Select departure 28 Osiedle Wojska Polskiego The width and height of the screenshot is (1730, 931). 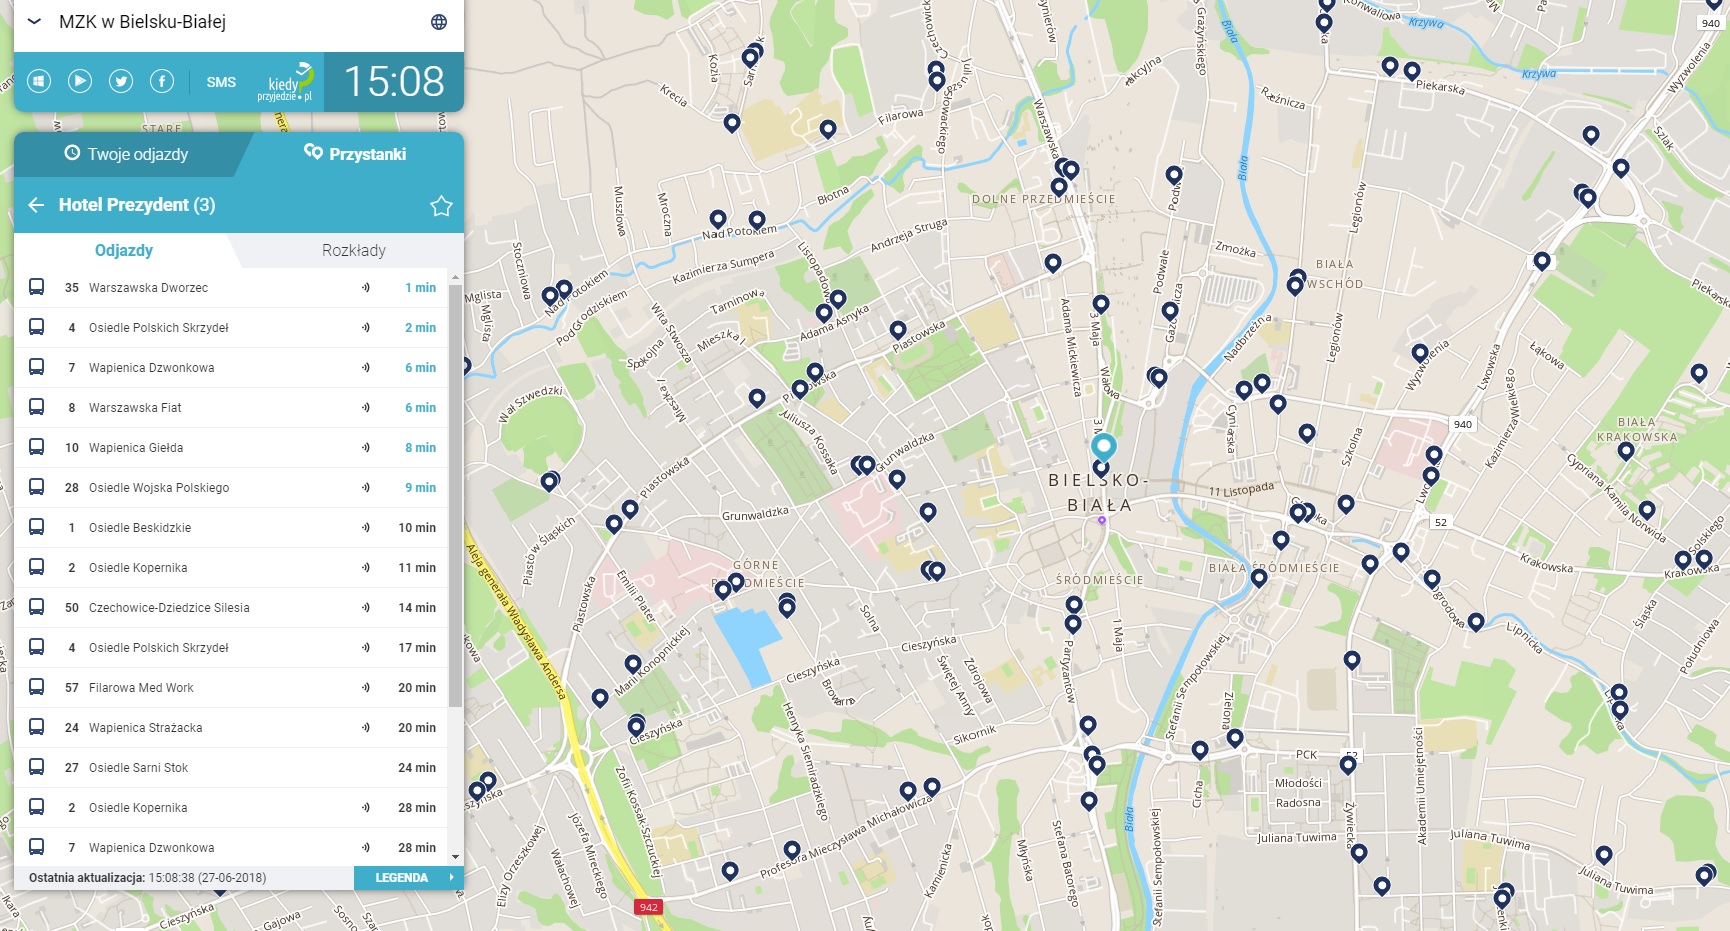pyautogui.click(x=231, y=487)
